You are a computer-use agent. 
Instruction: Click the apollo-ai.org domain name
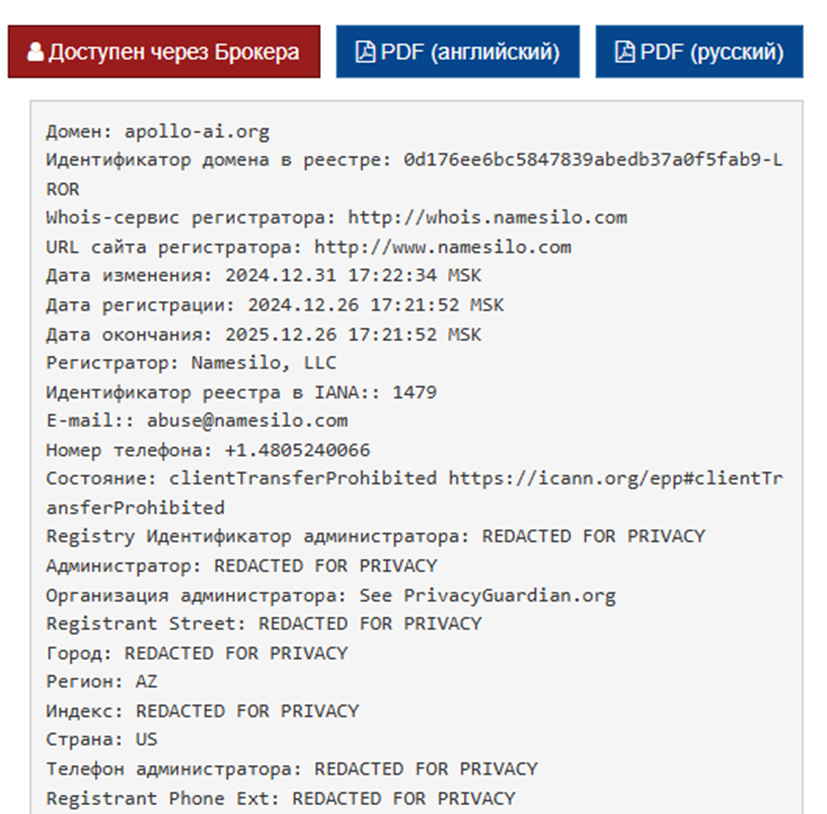click(x=197, y=131)
